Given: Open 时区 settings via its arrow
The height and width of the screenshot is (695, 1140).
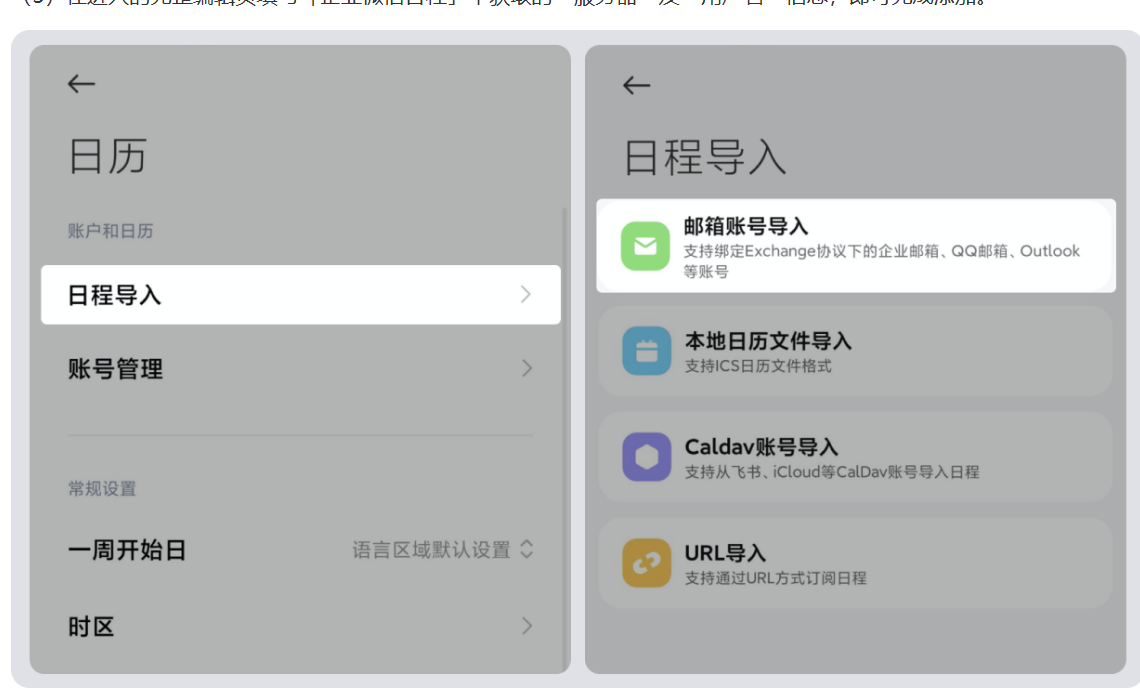Looking at the screenshot, I should point(527,626).
